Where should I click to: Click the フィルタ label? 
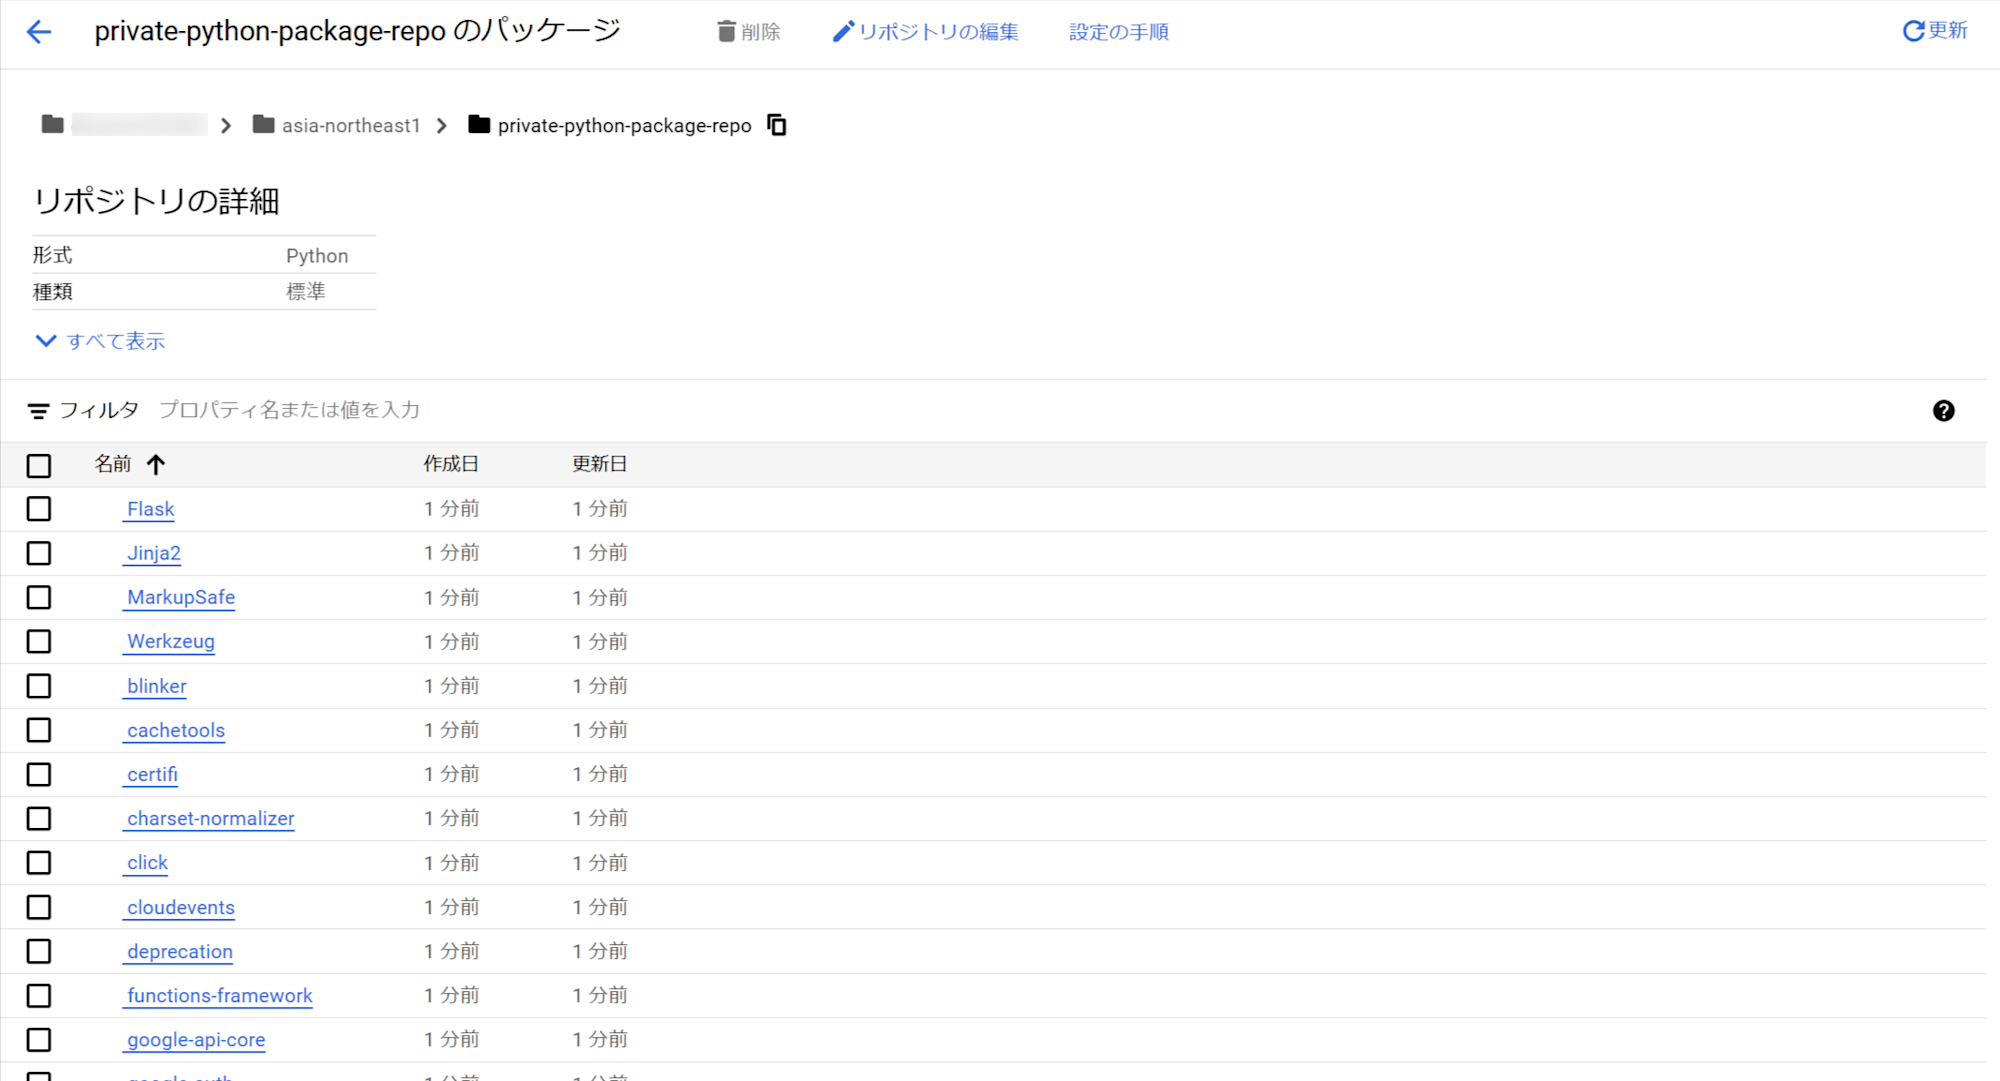click(x=99, y=410)
